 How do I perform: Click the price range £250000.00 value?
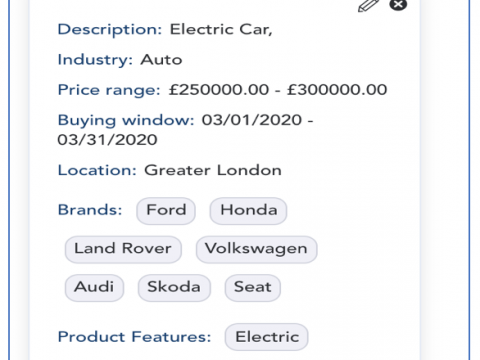point(219,90)
